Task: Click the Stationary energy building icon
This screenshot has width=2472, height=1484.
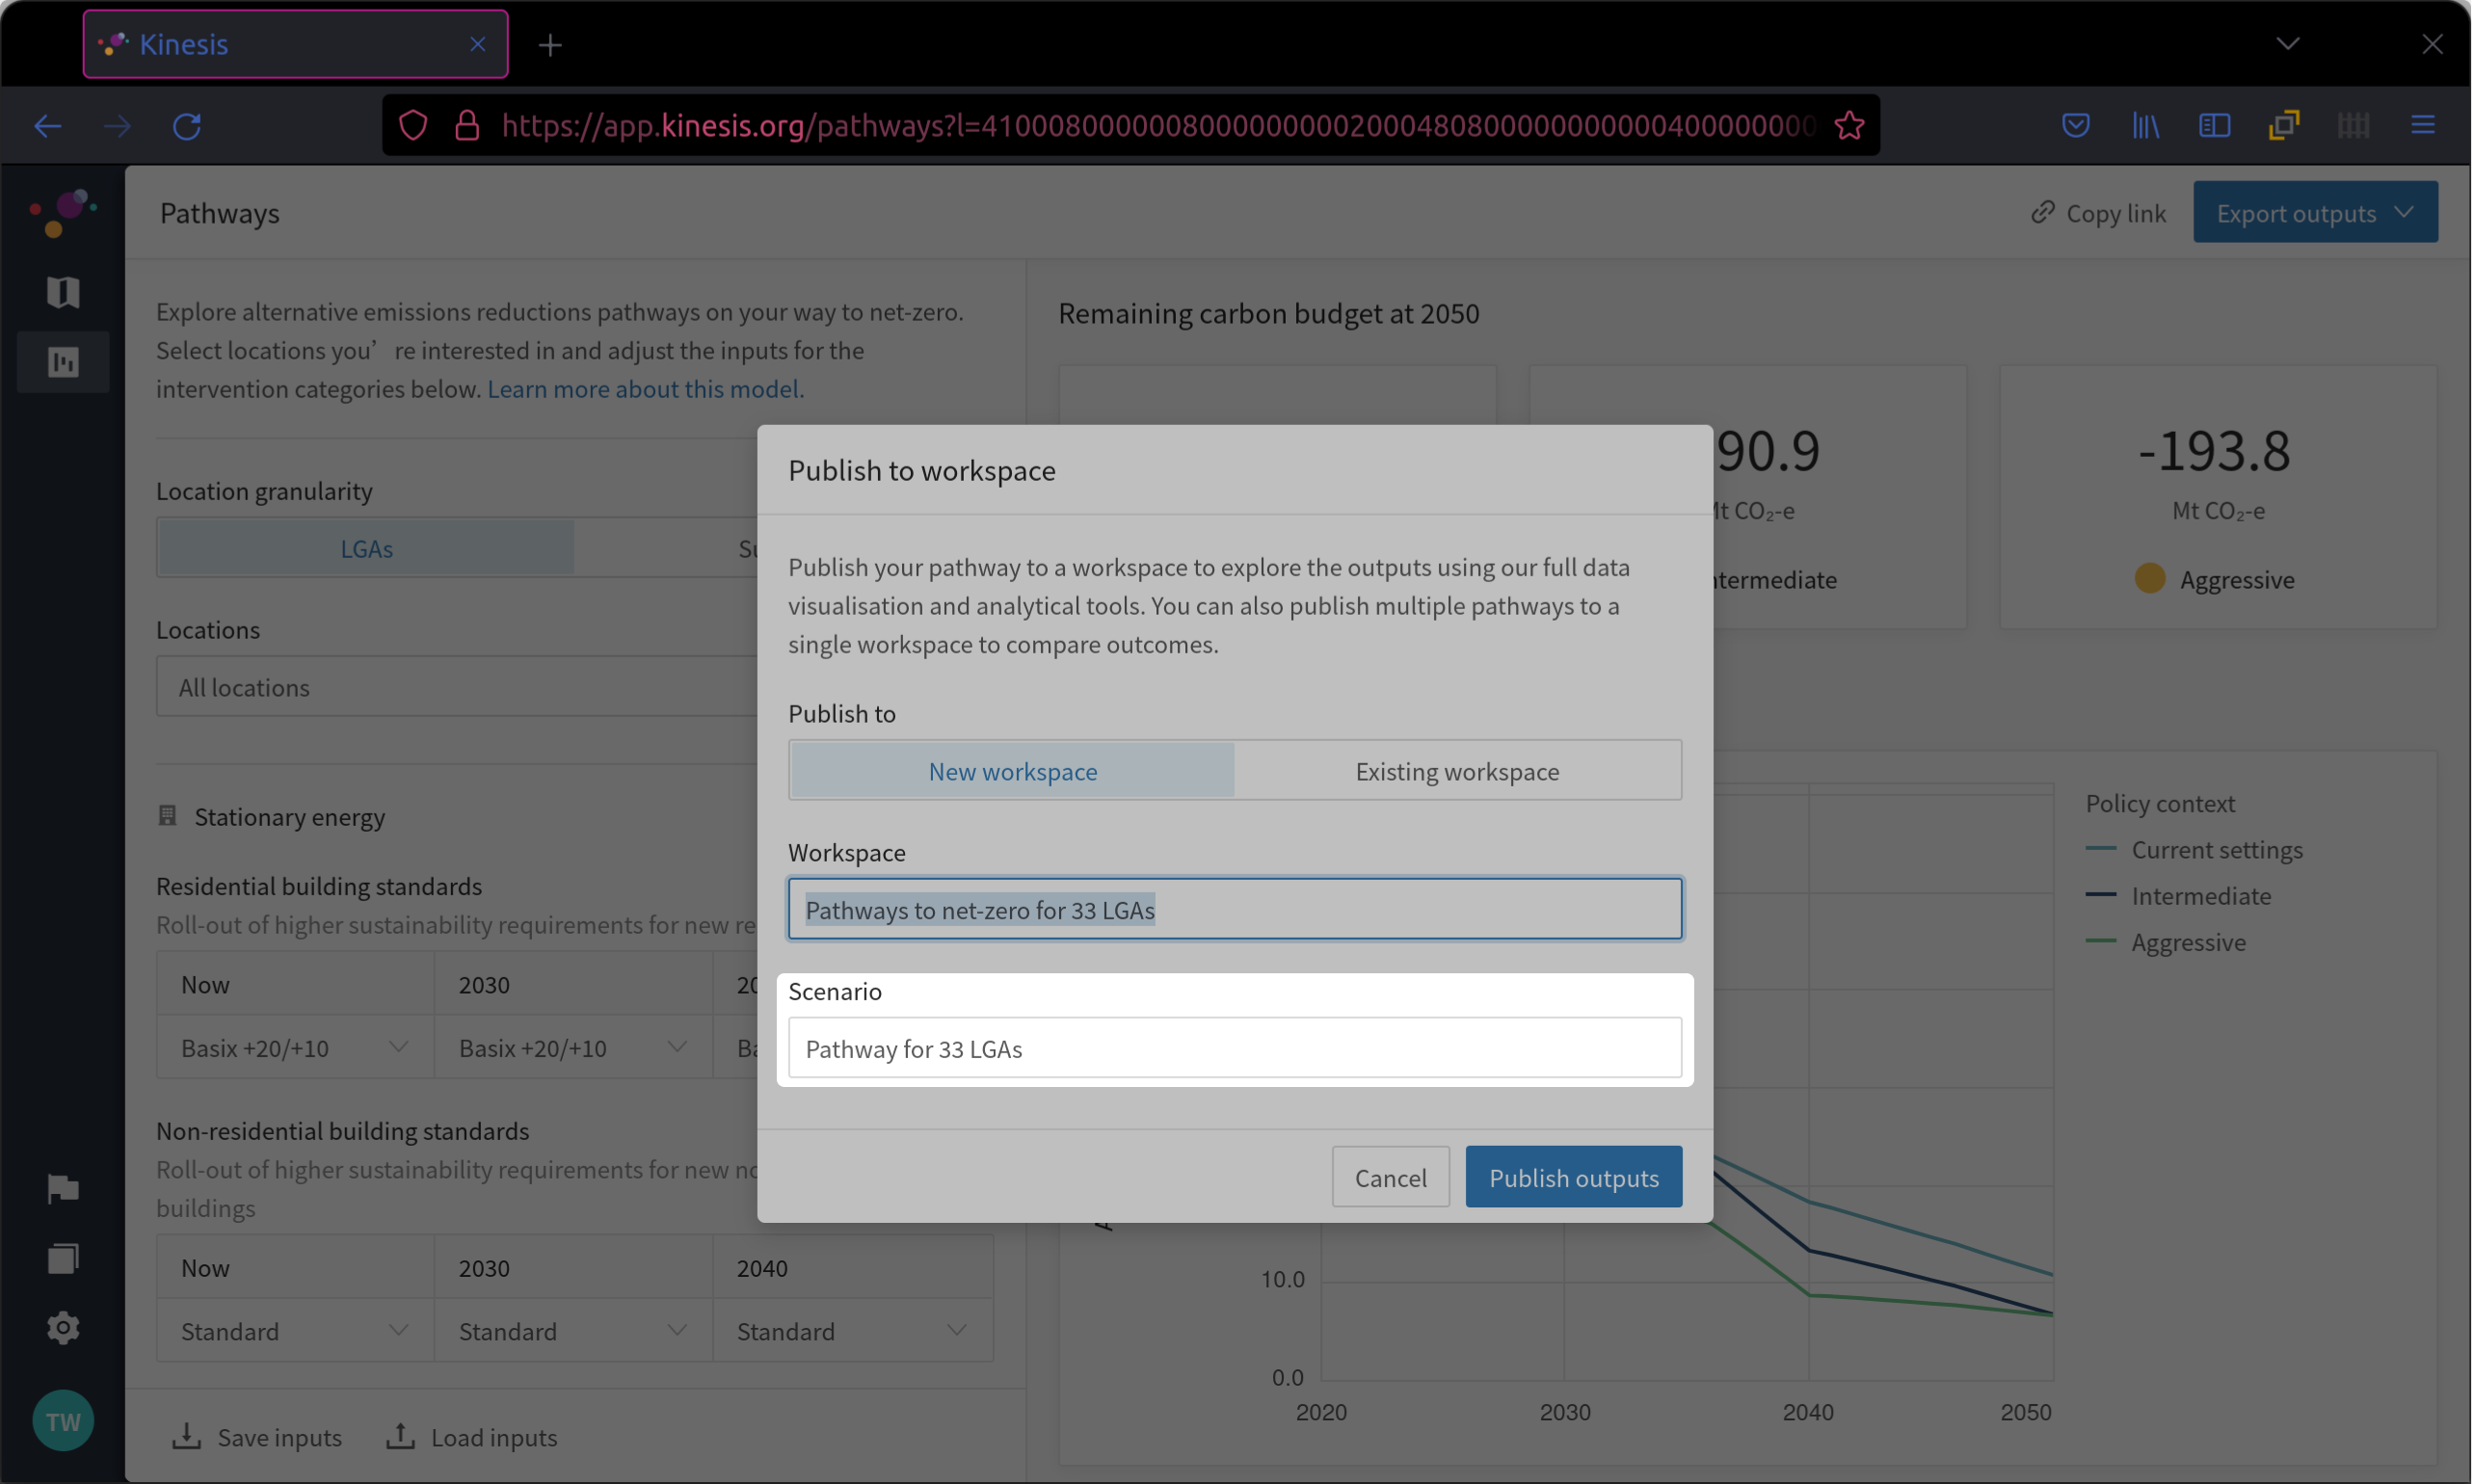Action: tap(168, 816)
